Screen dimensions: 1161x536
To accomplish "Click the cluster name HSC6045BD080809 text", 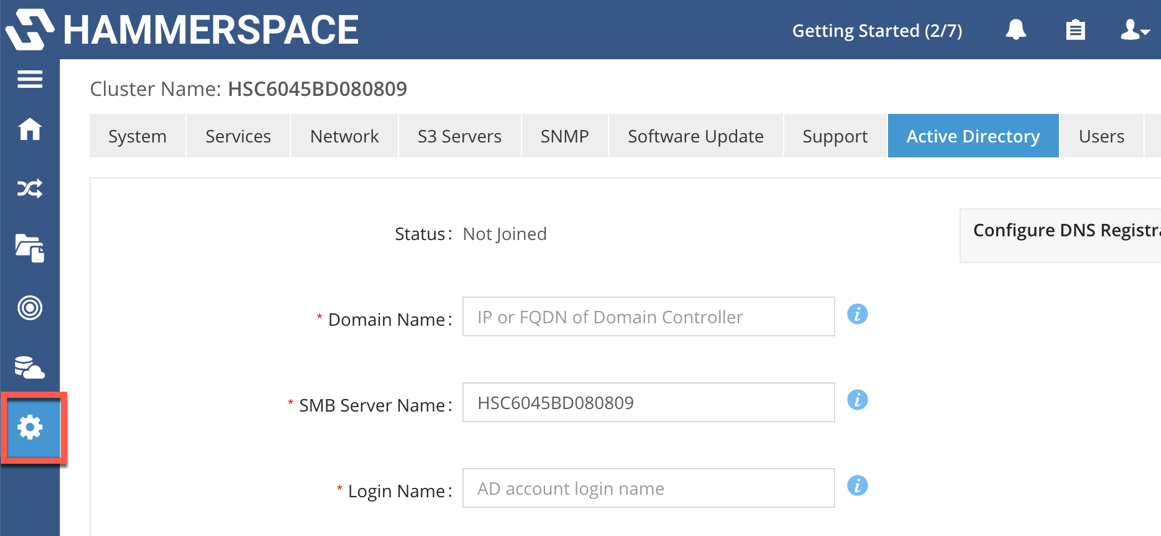I will [x=317, y=90].
